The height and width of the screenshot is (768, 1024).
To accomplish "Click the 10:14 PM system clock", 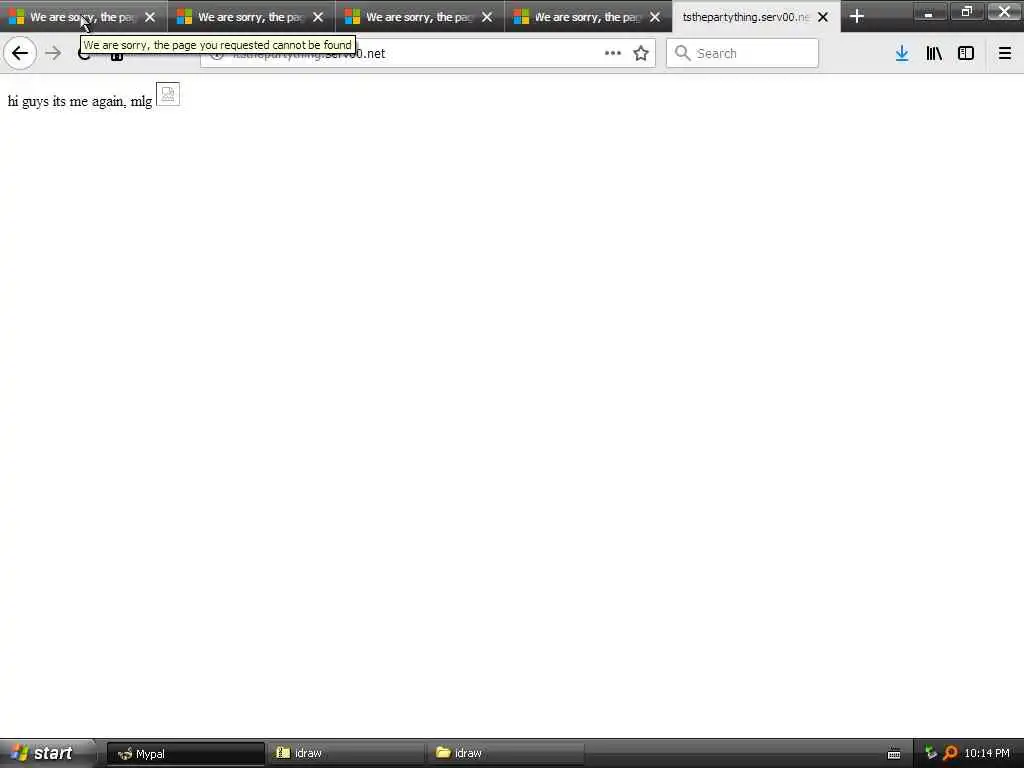I will 987,753.
